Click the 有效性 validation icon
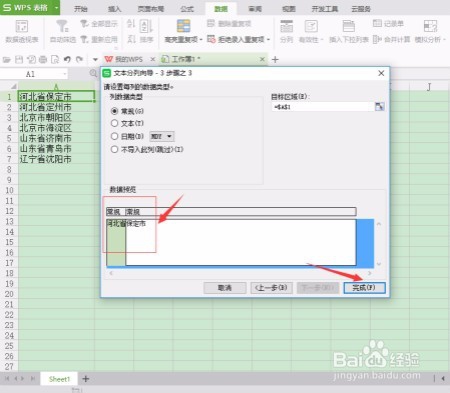 pos(311,26)
